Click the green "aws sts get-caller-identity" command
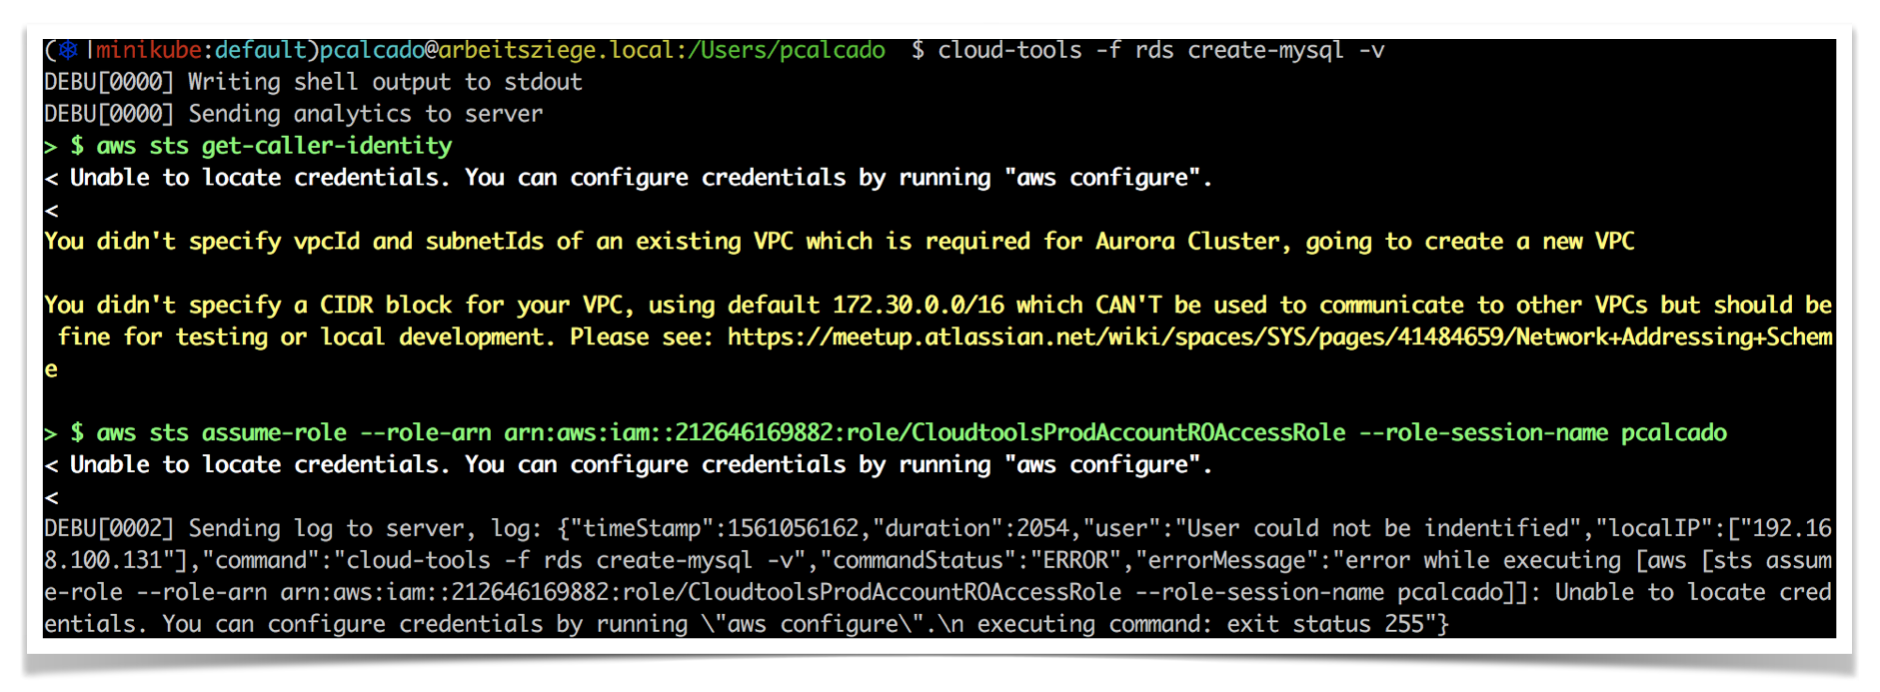Viewport: 1880px width, 692px height. coord(274,146)
